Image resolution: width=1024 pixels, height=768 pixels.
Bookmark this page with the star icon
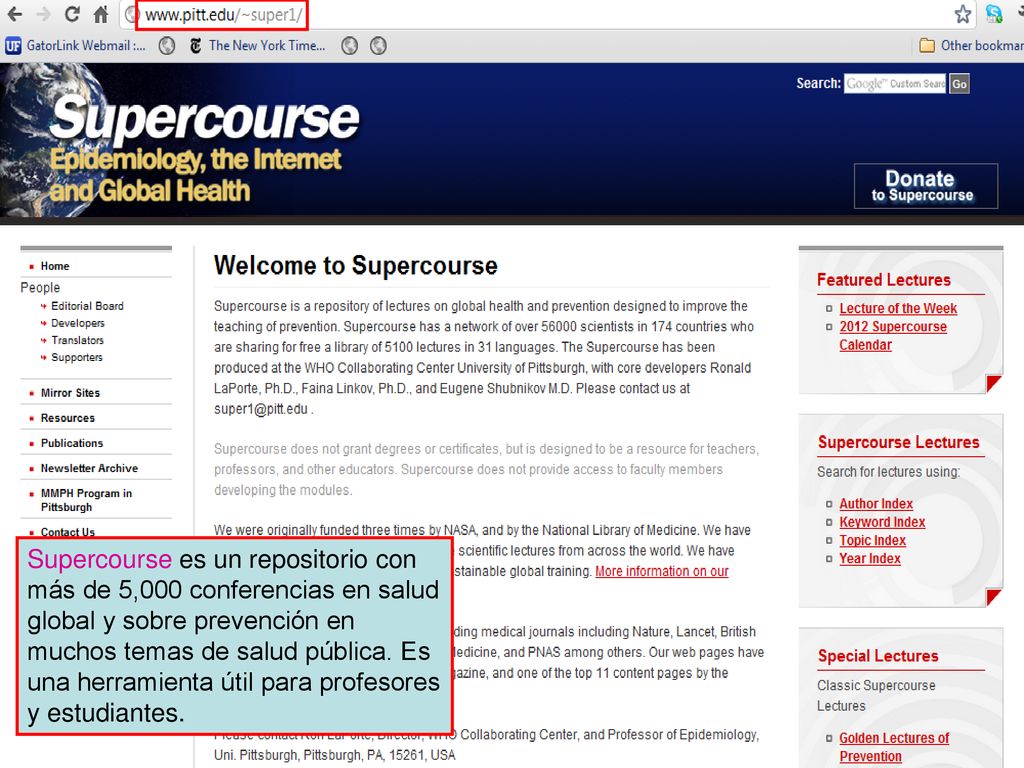click(x=963, y=14)
